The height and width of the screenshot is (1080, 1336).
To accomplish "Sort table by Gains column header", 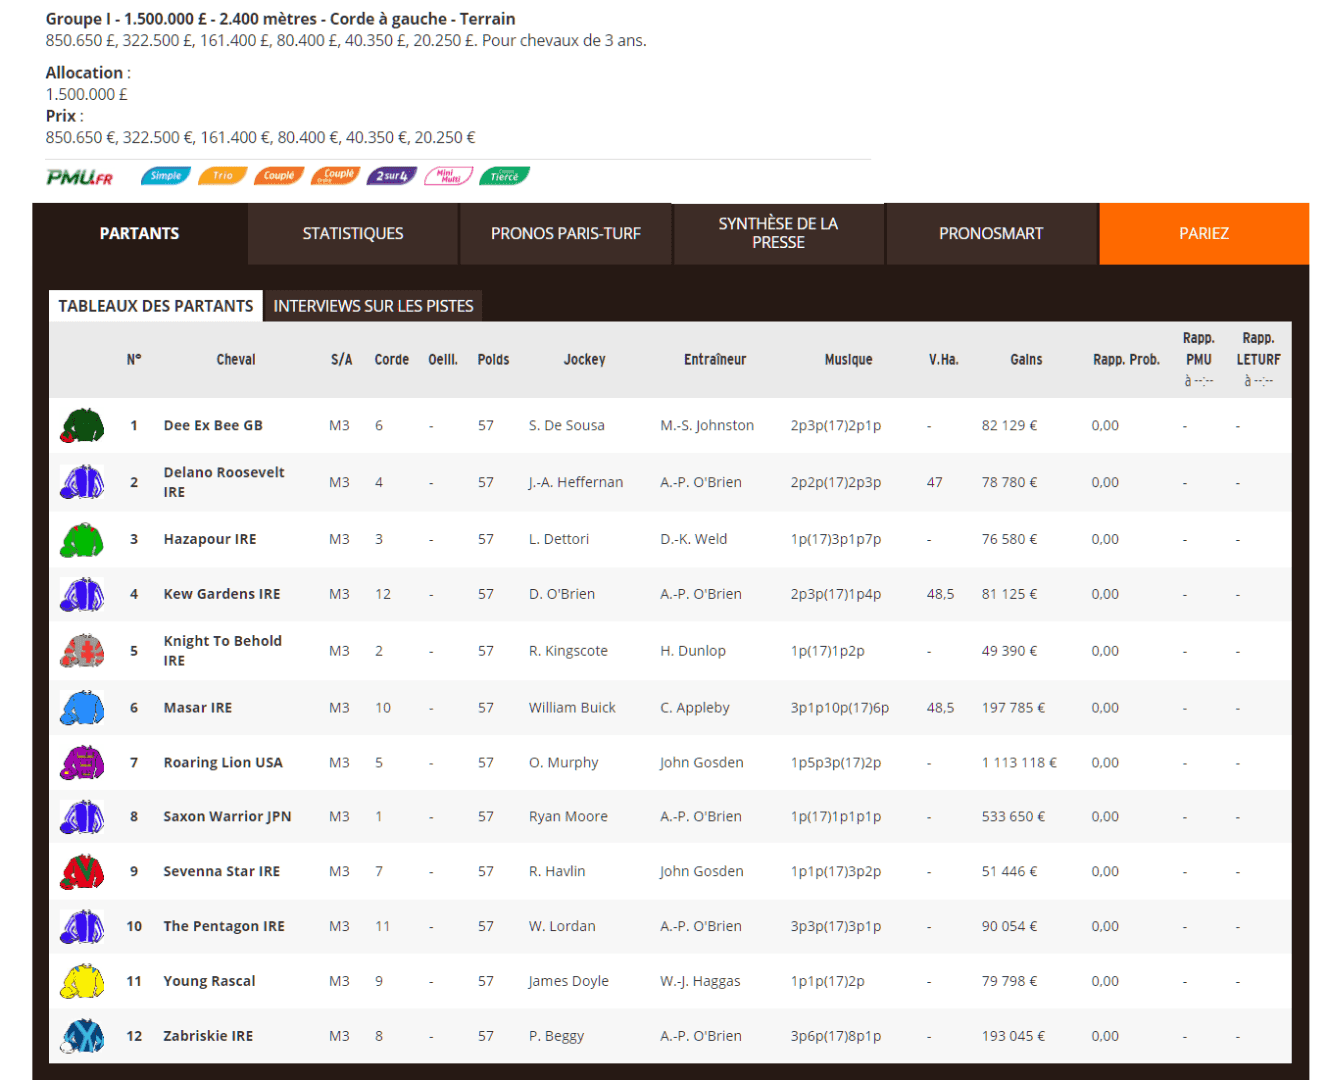I will tap(1025, 360).
